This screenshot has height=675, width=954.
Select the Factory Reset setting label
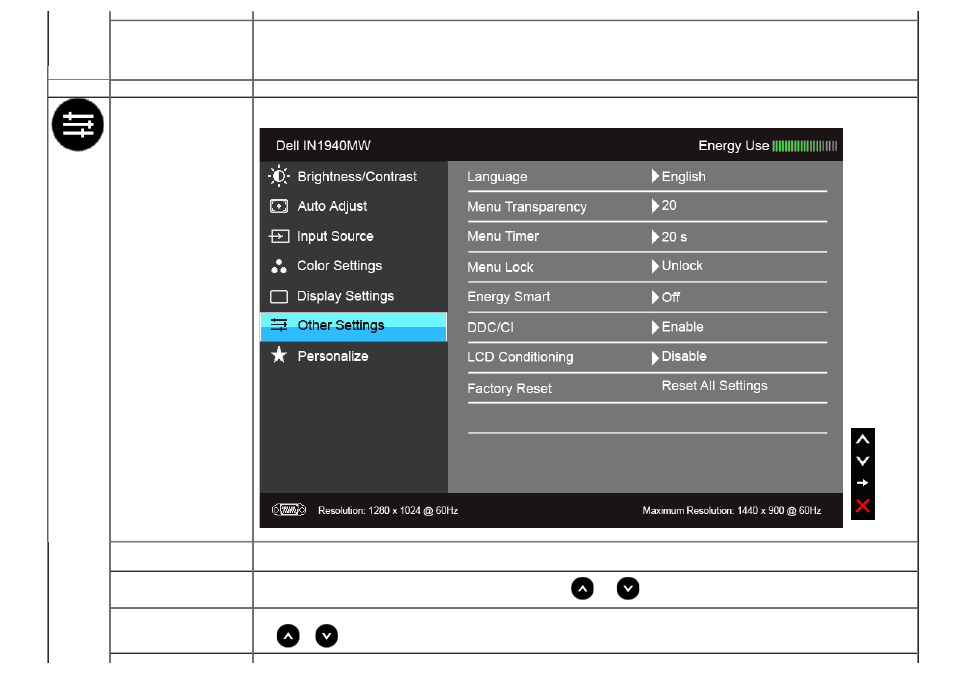coord(509,388)
